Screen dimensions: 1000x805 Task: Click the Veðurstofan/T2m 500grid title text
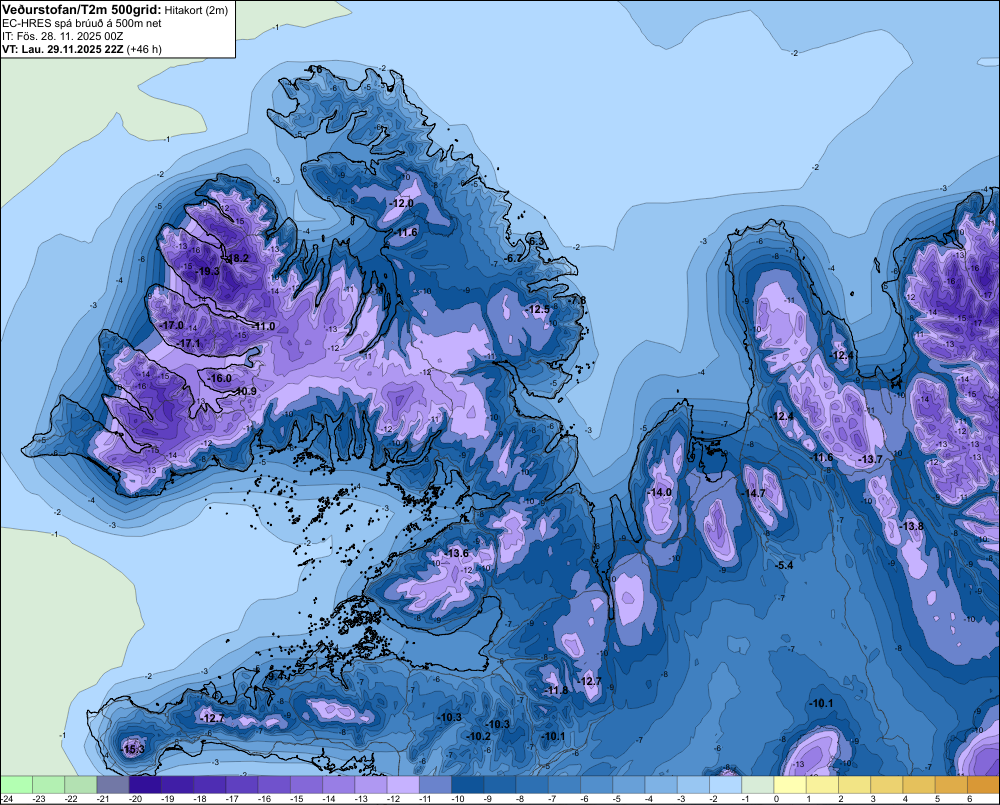pos(82,9)
